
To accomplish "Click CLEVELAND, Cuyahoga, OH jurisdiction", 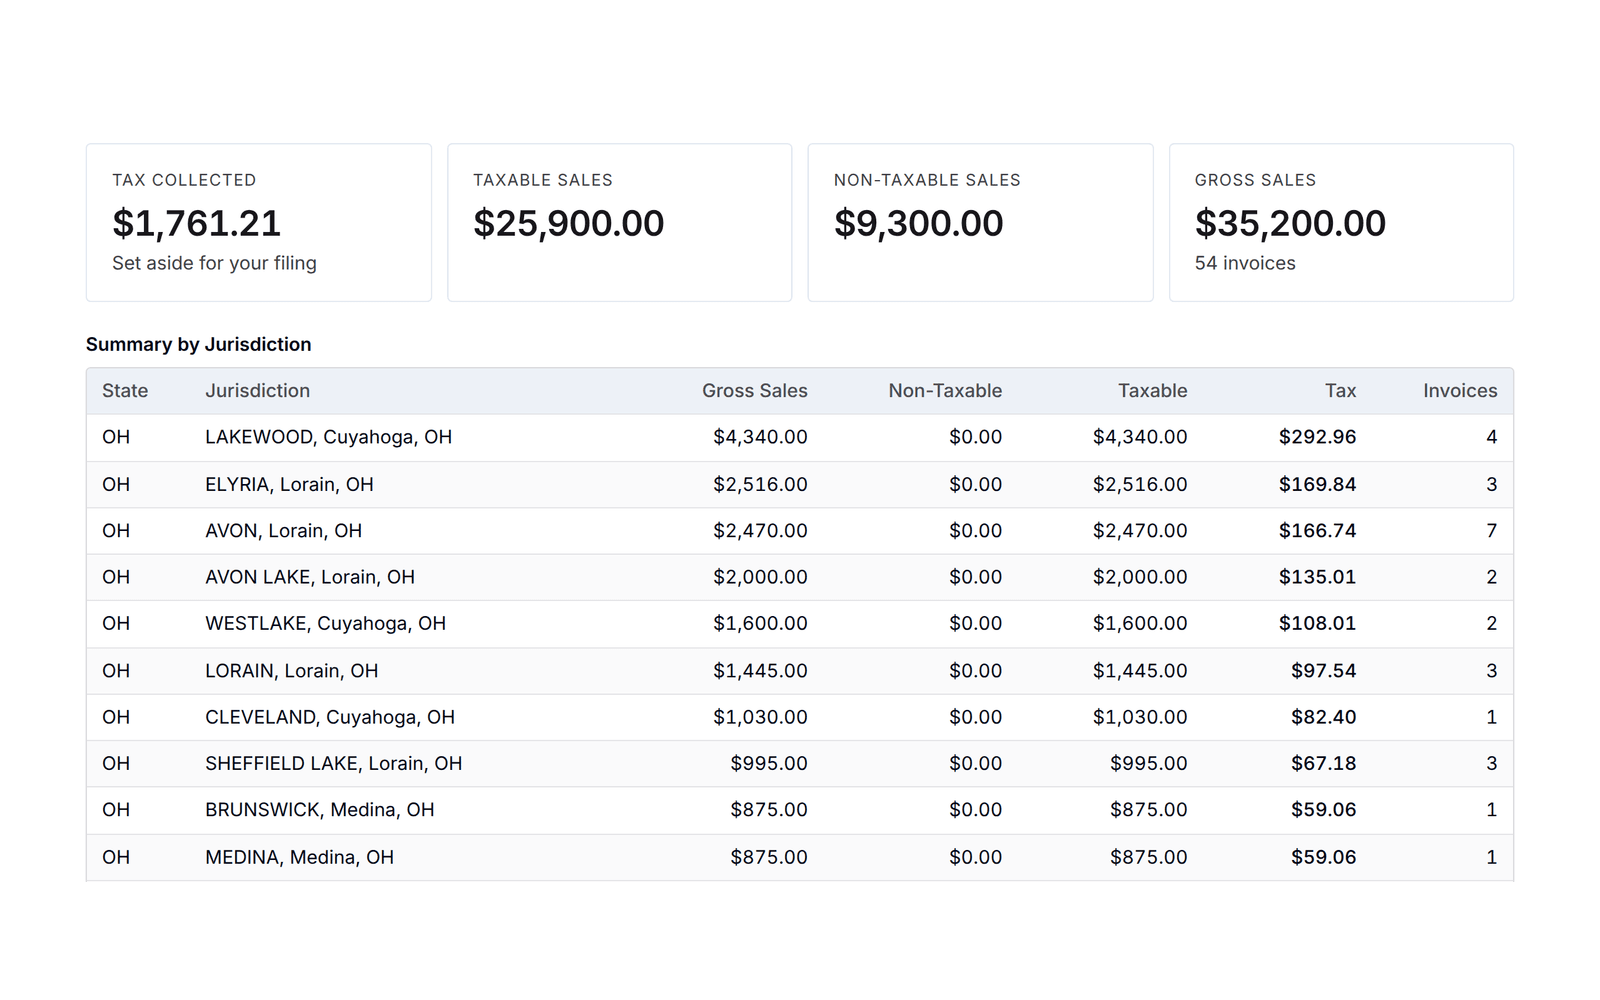I will 330,717.
